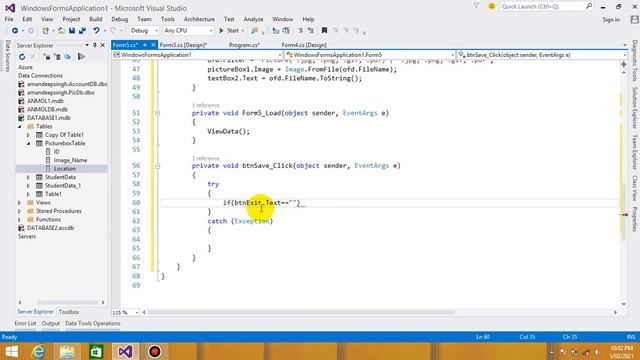The image size is (640, 360).
Task: Click the bookmark toggle icon in toolbar
Action: tap(324, 31)
